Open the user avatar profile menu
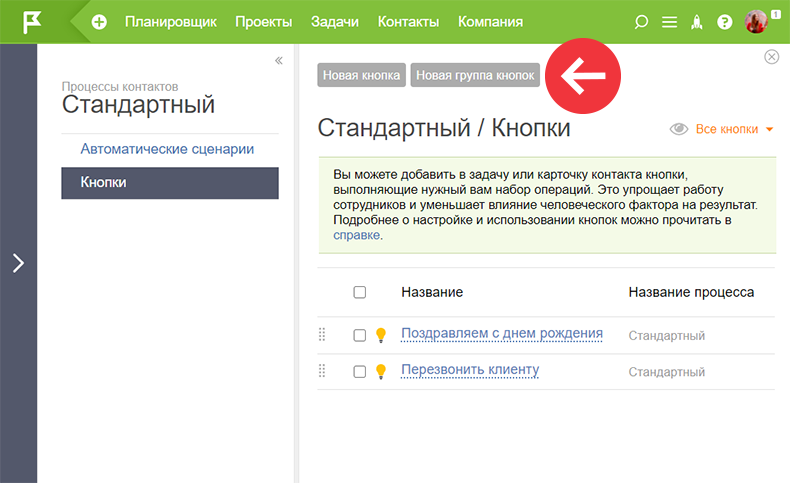Viewport: 790px width, 483px height. (x=756, y=22)
